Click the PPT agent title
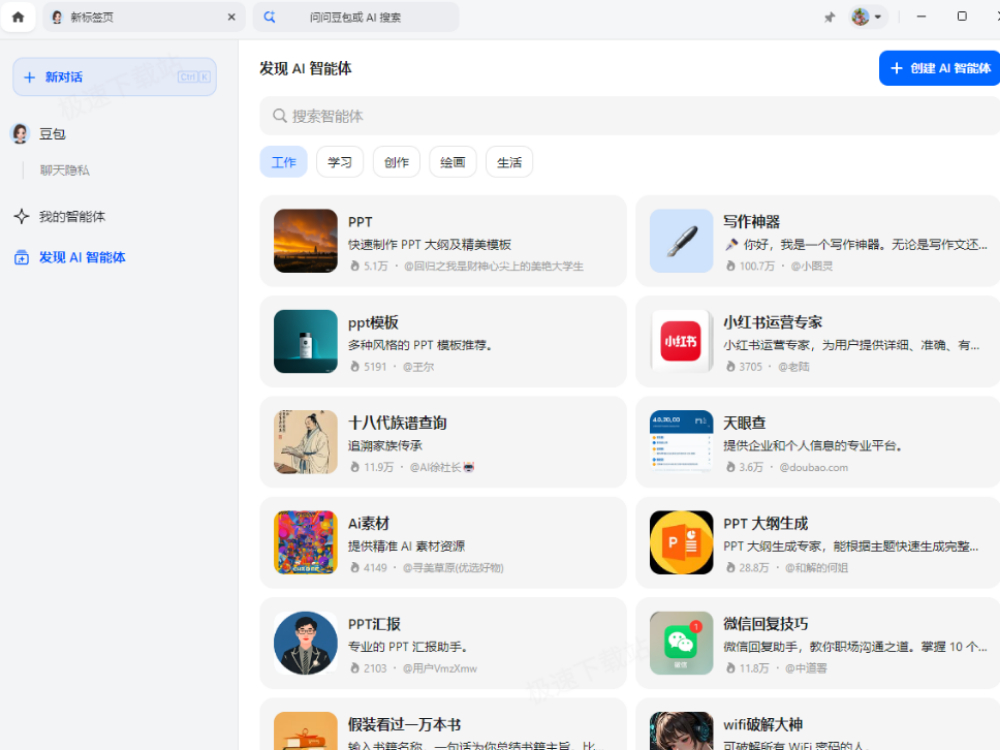This screenshot has height=750, width=1000. tap(360, 222)
